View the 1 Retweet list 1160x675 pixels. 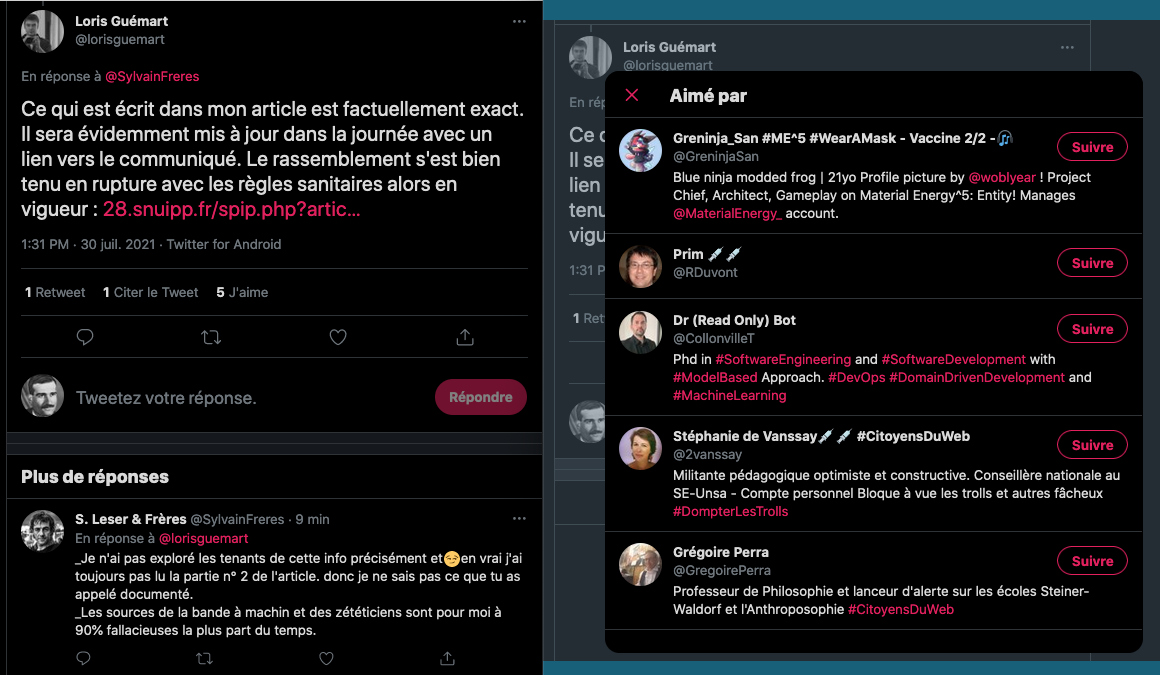55,292
